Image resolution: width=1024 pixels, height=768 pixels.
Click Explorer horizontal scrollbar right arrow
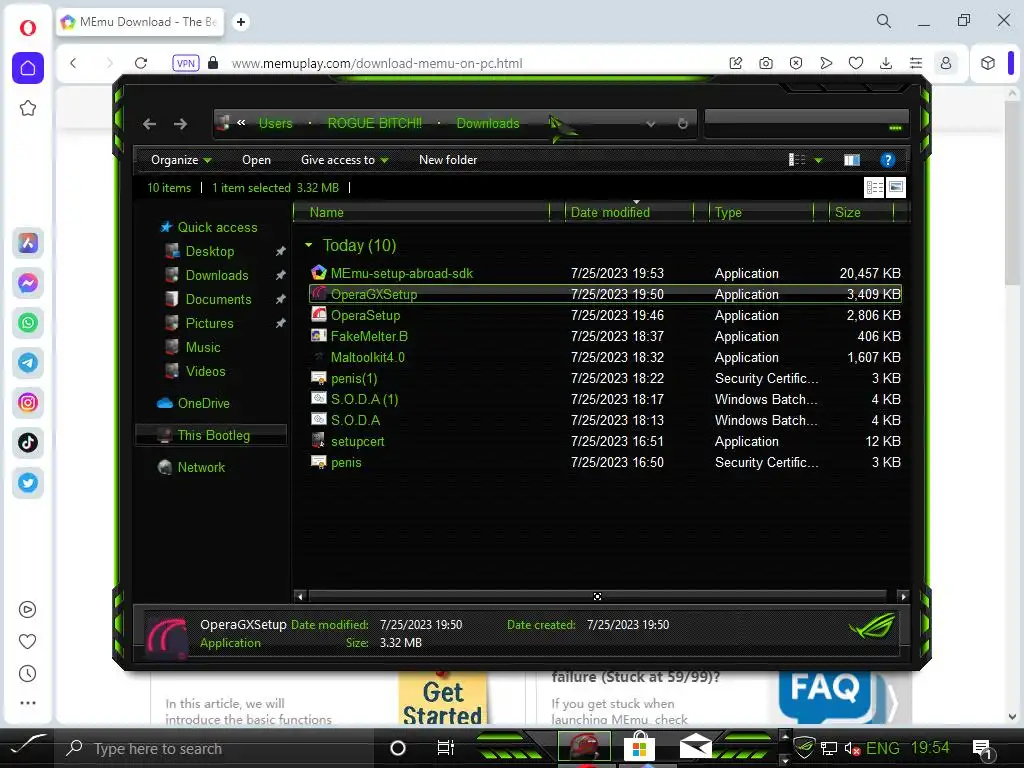pyautogui.click(x=903, y=596)
